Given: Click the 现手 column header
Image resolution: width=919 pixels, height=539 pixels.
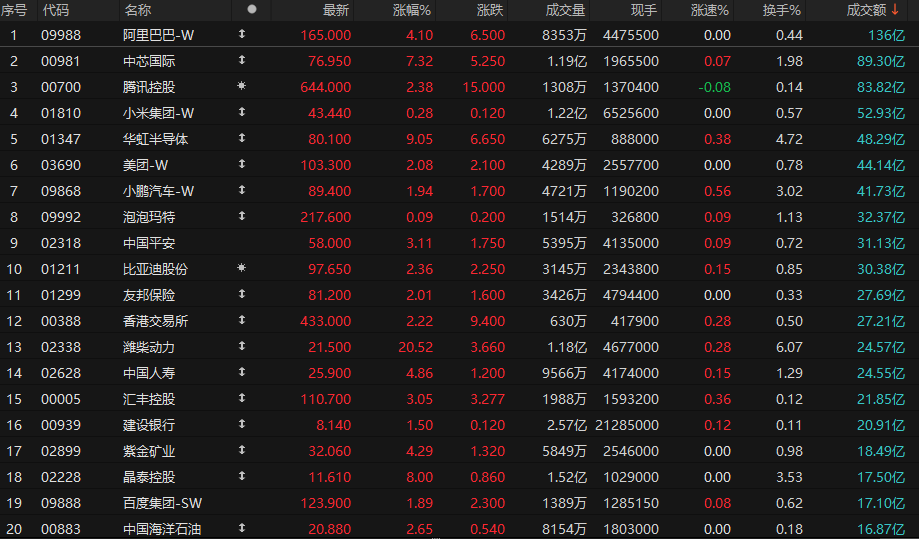Looking at the screenshot, I should click(x=644, y=10).
